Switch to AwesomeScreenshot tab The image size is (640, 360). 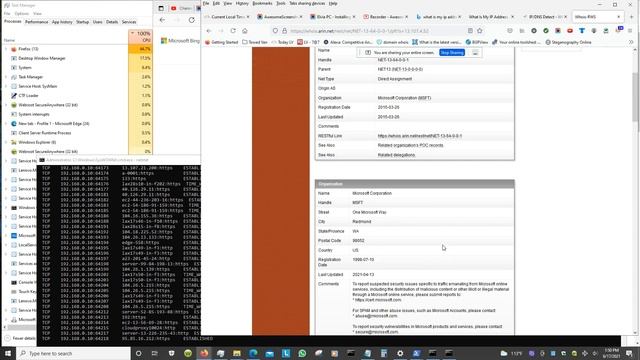click(x=280, y=17)
